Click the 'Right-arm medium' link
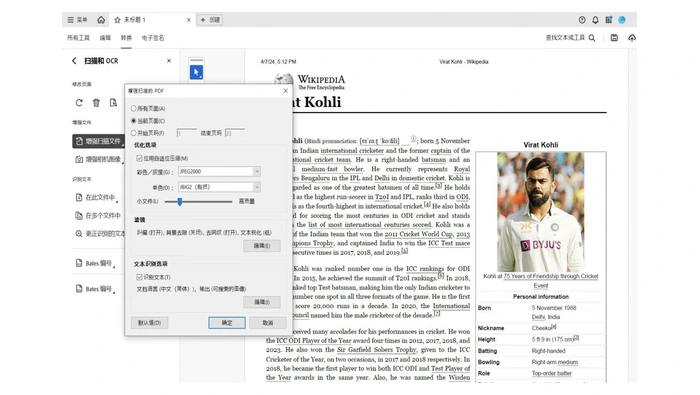The width and height of the screenshot is (700, 395). click(555, 362)
